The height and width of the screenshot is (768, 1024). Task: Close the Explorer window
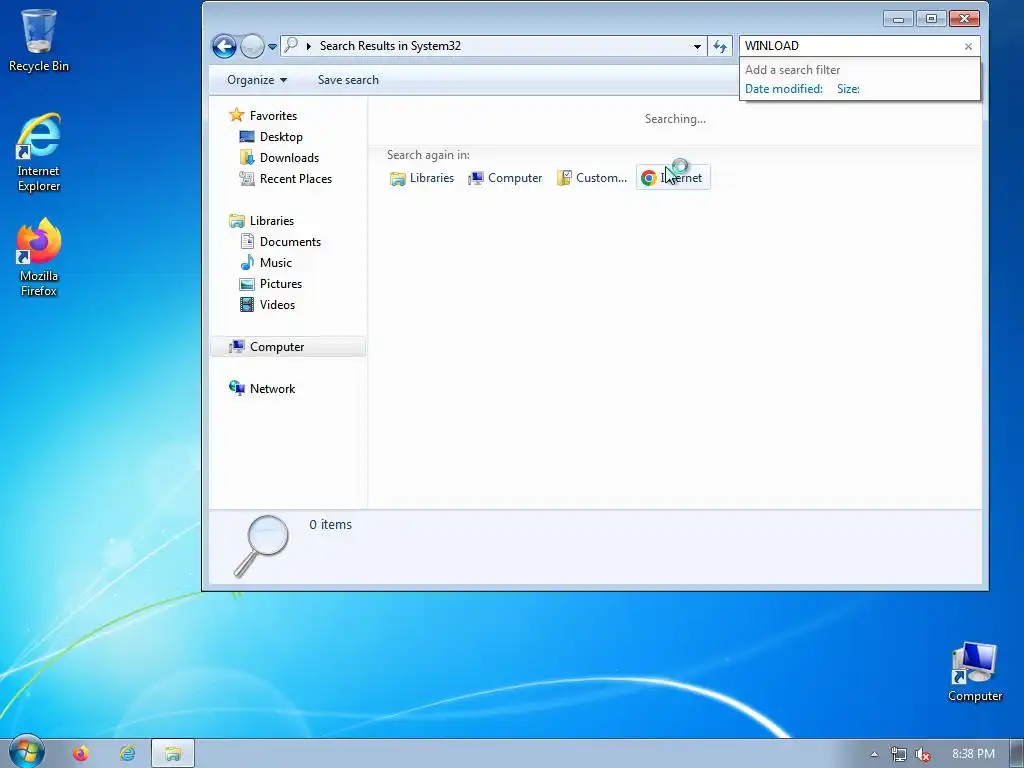point(964,18)
